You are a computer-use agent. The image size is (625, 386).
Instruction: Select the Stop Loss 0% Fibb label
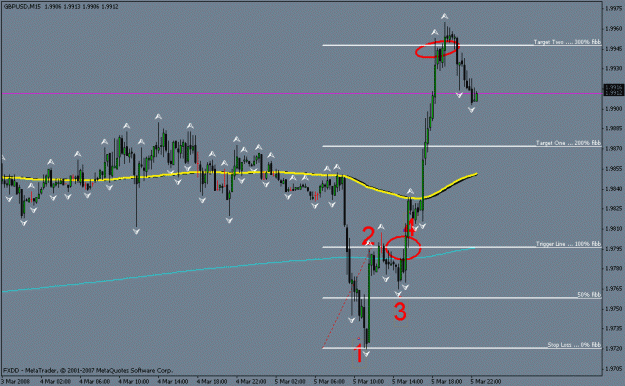click(x=574, y=345)
